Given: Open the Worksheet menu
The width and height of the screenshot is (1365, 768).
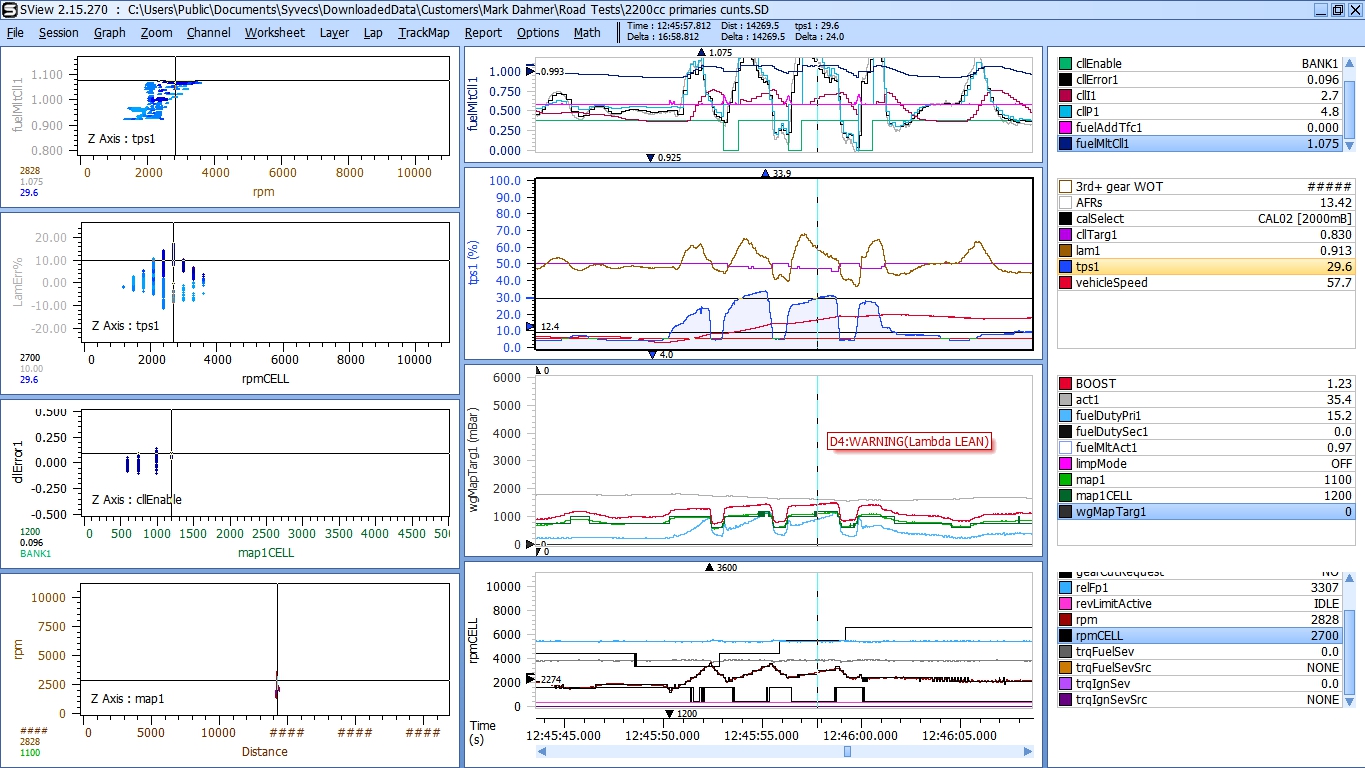Looking at the screenshot, I should [275, 32].
